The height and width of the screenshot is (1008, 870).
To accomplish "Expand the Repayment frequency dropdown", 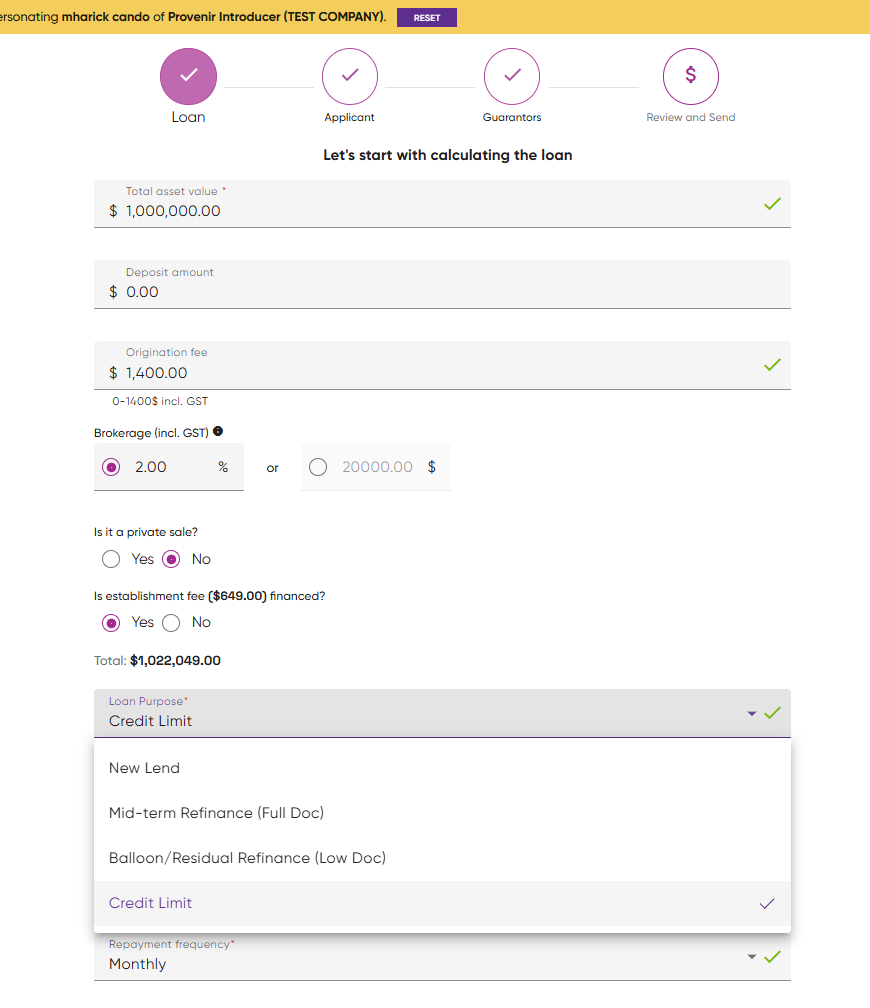I will coord(442,957).
